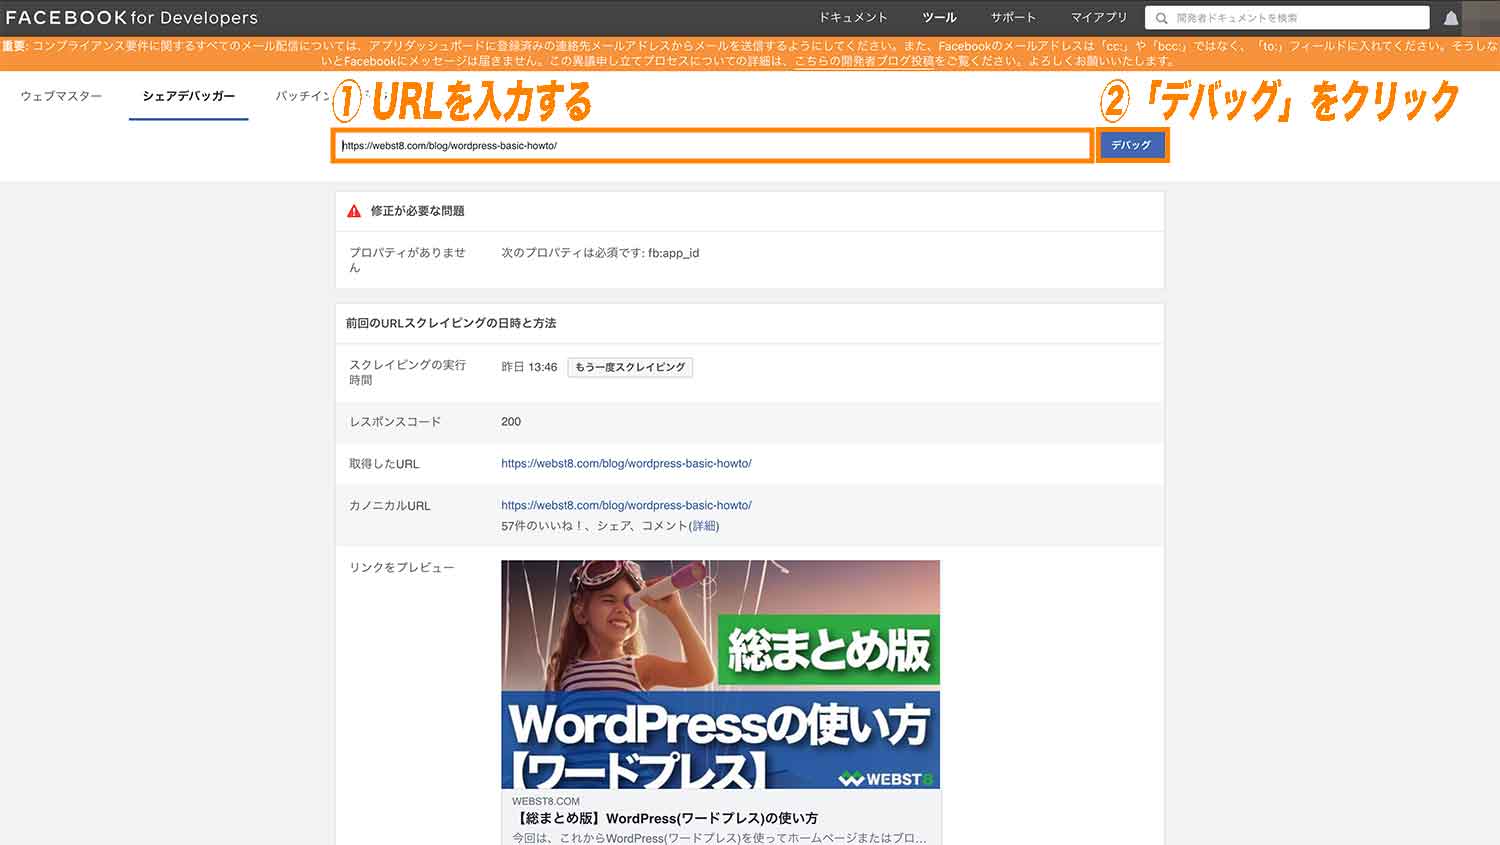Click the レスポンスコード label
Screen dimensions: 1500x845
[x=395, y=422]
